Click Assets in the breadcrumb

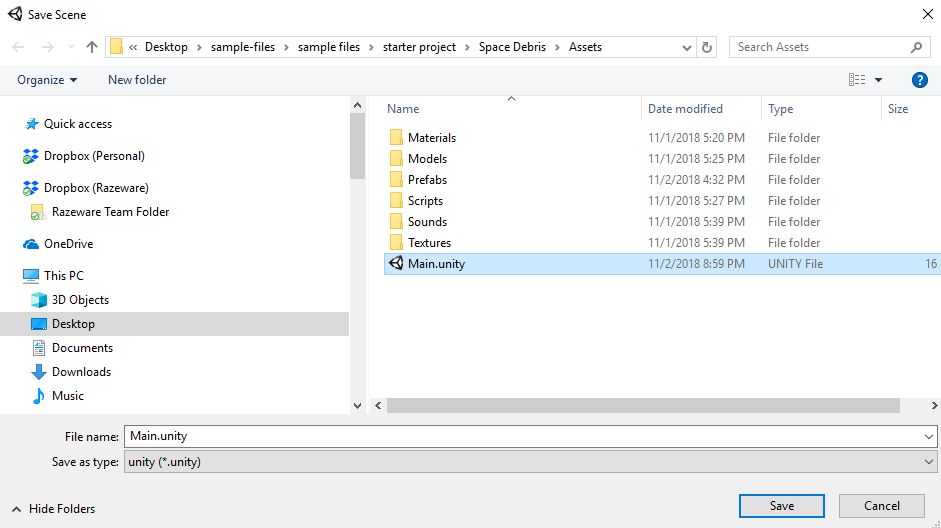[x=585, y=47]
